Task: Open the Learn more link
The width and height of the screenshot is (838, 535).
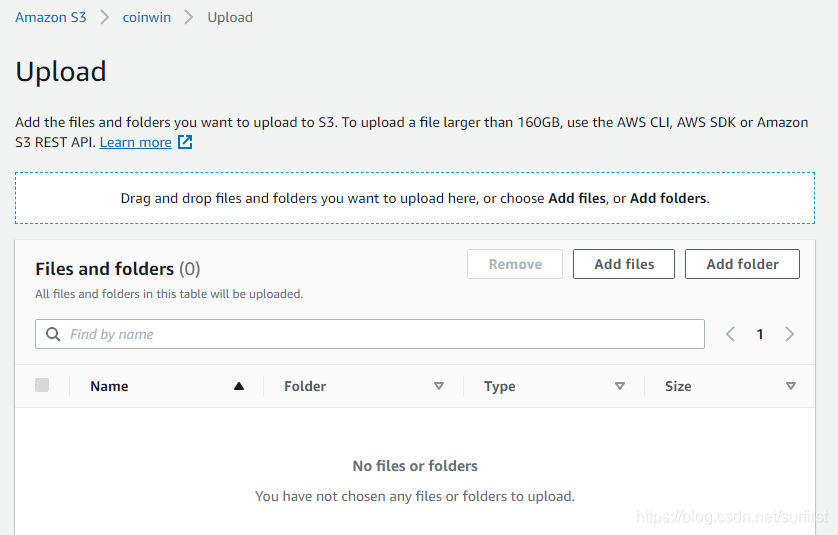Action: (x=135, y=142)
